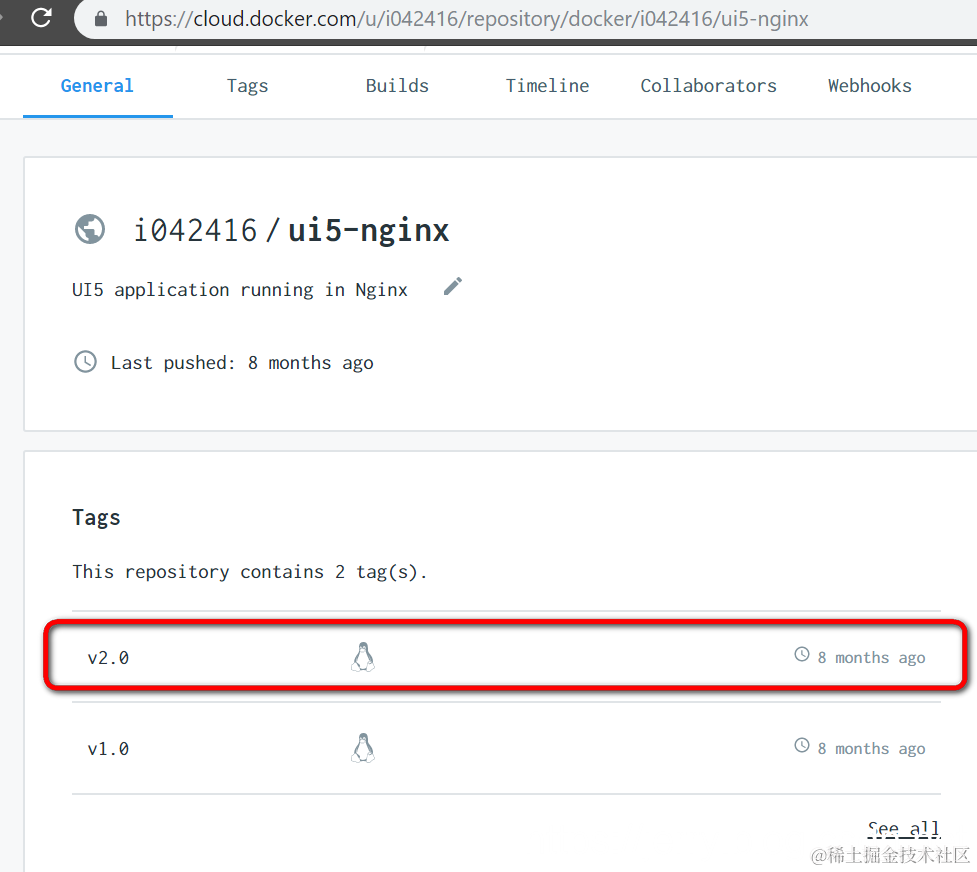Reload the page with the refresh icon
977x872 pixels.
tap(41, 17)
